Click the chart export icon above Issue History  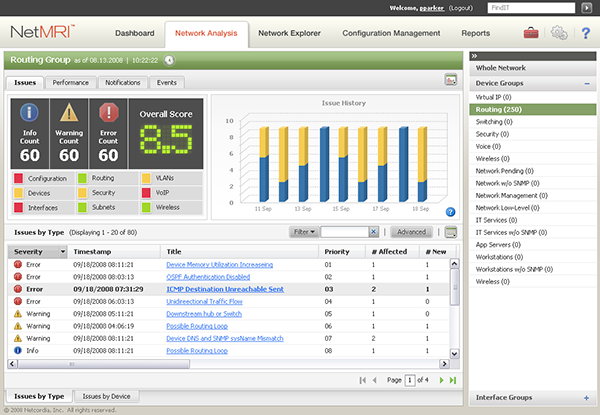[x=450, y=80]
